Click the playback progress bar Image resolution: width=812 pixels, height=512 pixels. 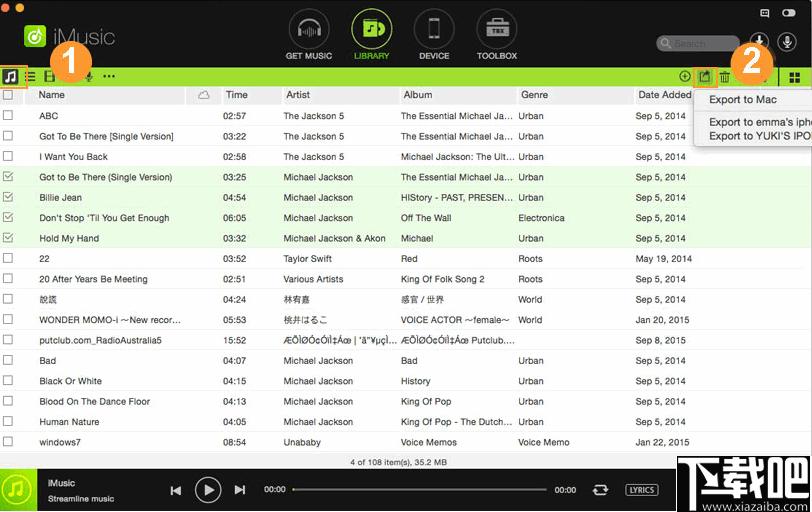(x=419, y=489)
